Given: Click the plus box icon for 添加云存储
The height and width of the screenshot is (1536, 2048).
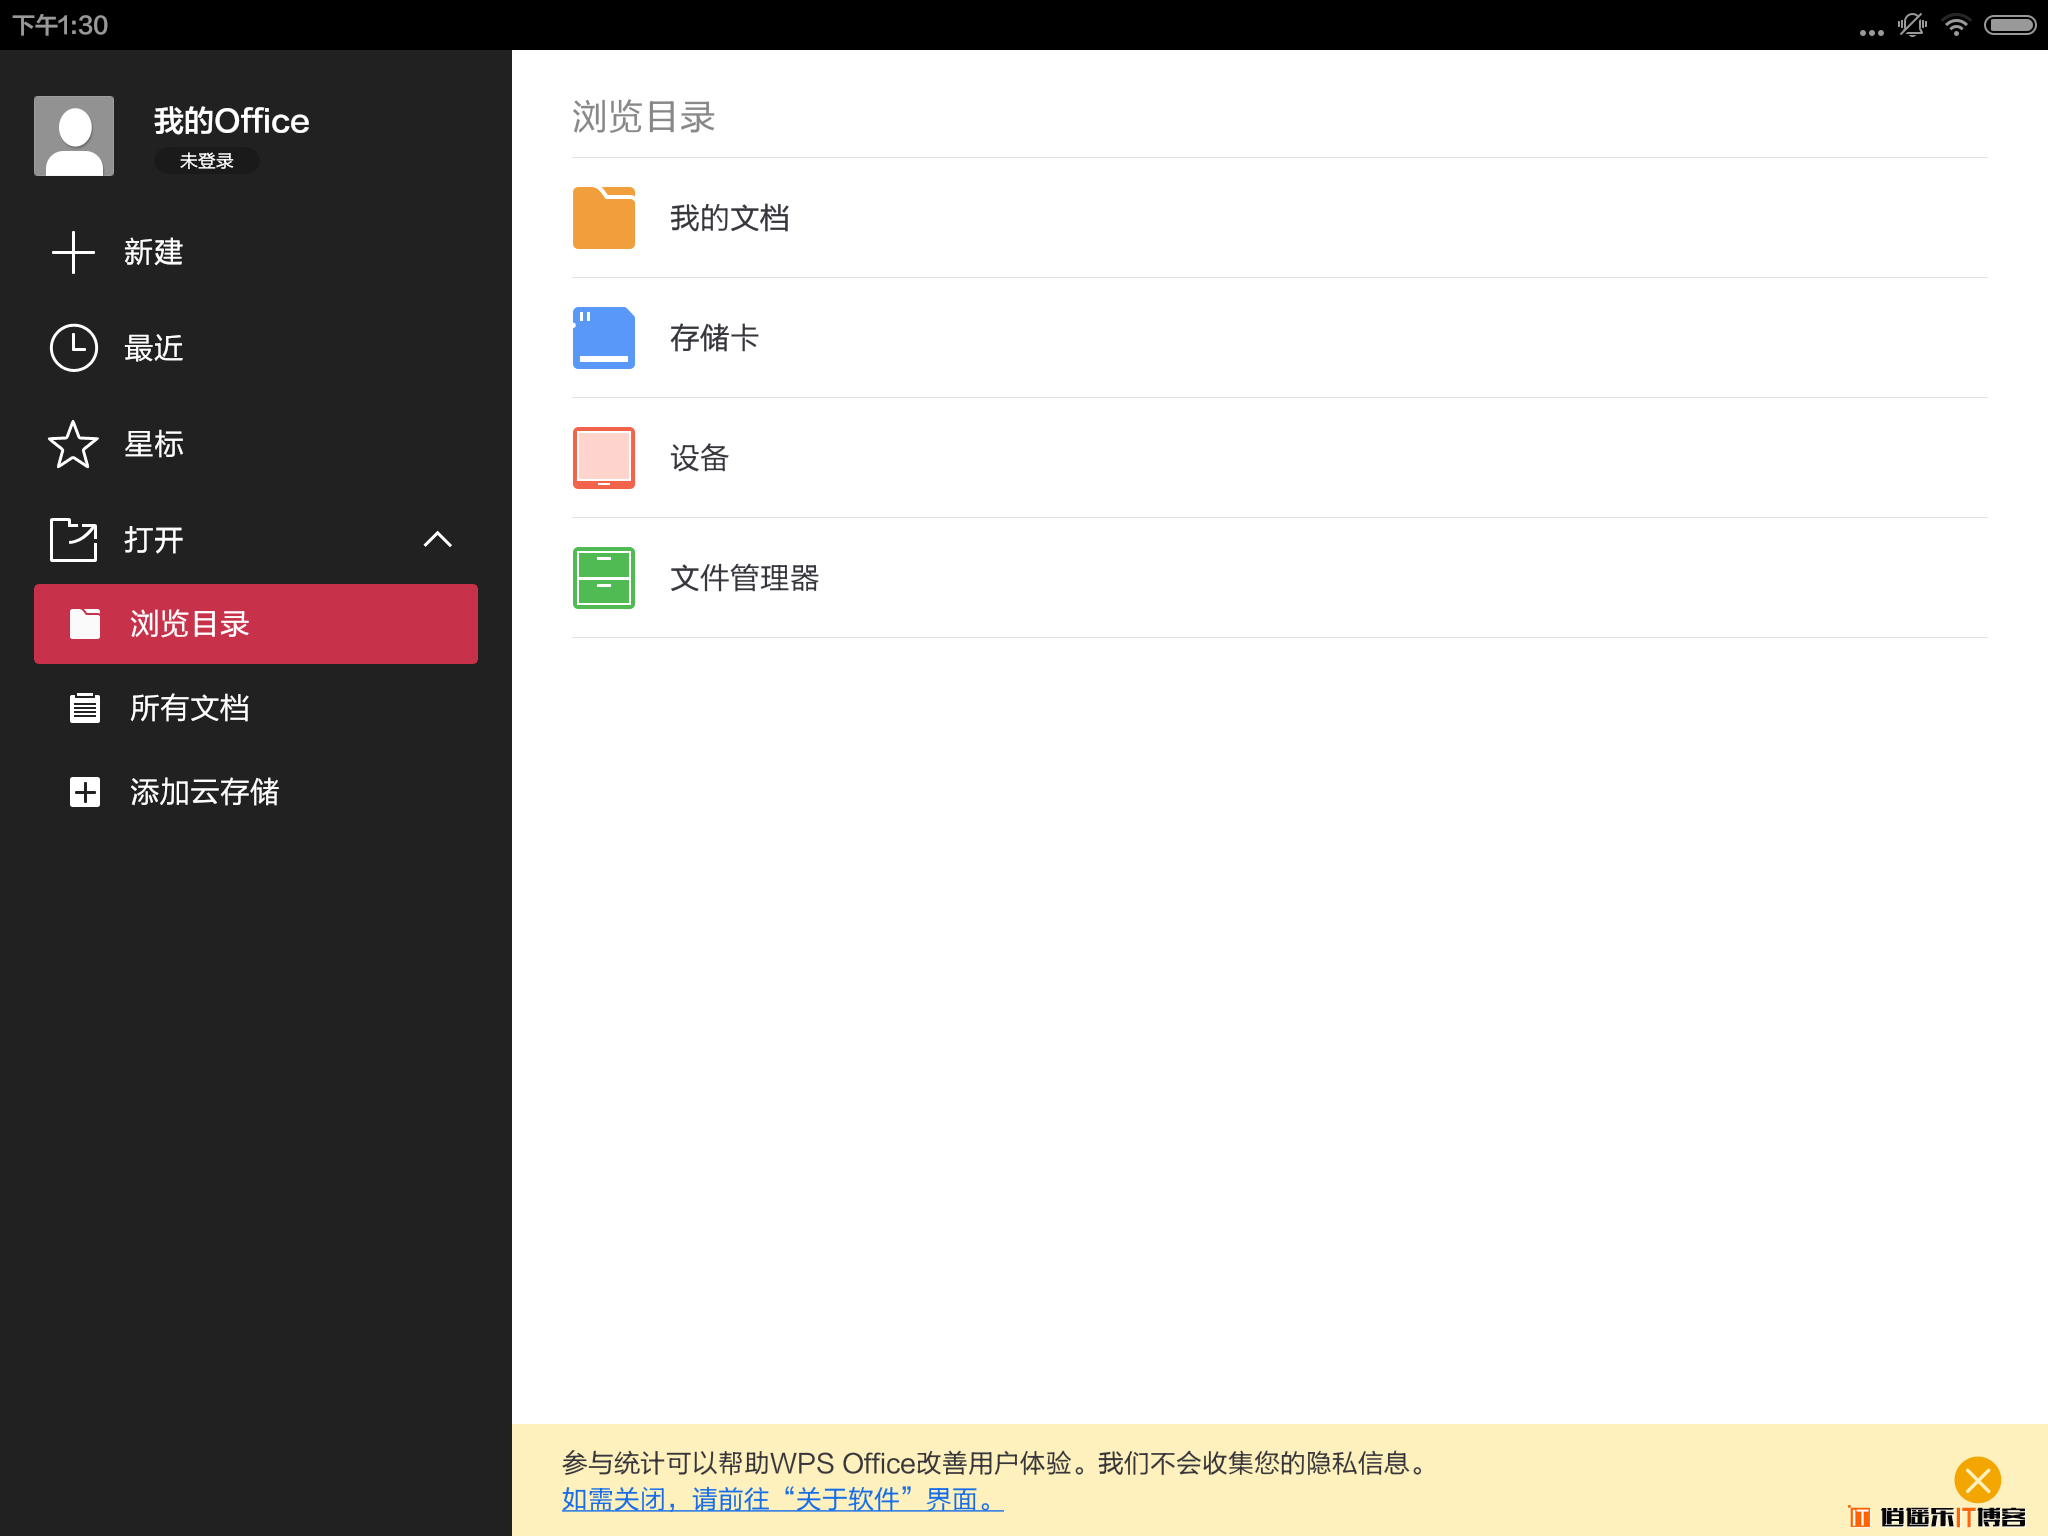Looking at the screenshot, I should [x=85, y=792].
